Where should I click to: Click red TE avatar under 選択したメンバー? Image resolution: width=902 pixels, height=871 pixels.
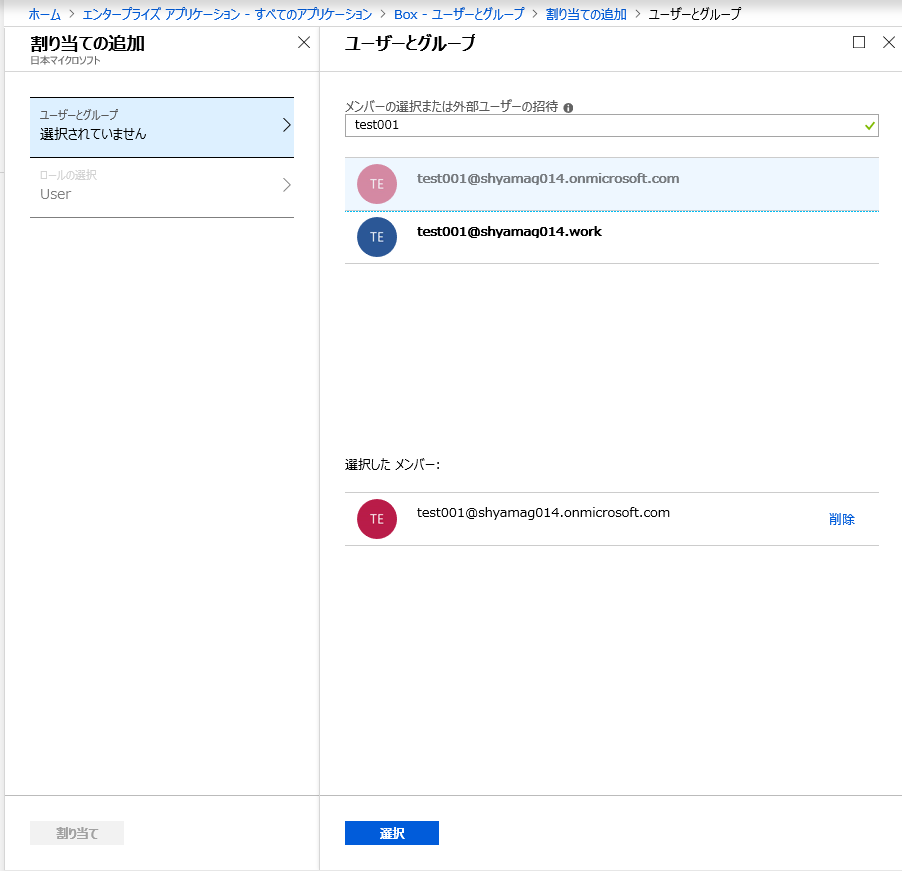(377, 519)
